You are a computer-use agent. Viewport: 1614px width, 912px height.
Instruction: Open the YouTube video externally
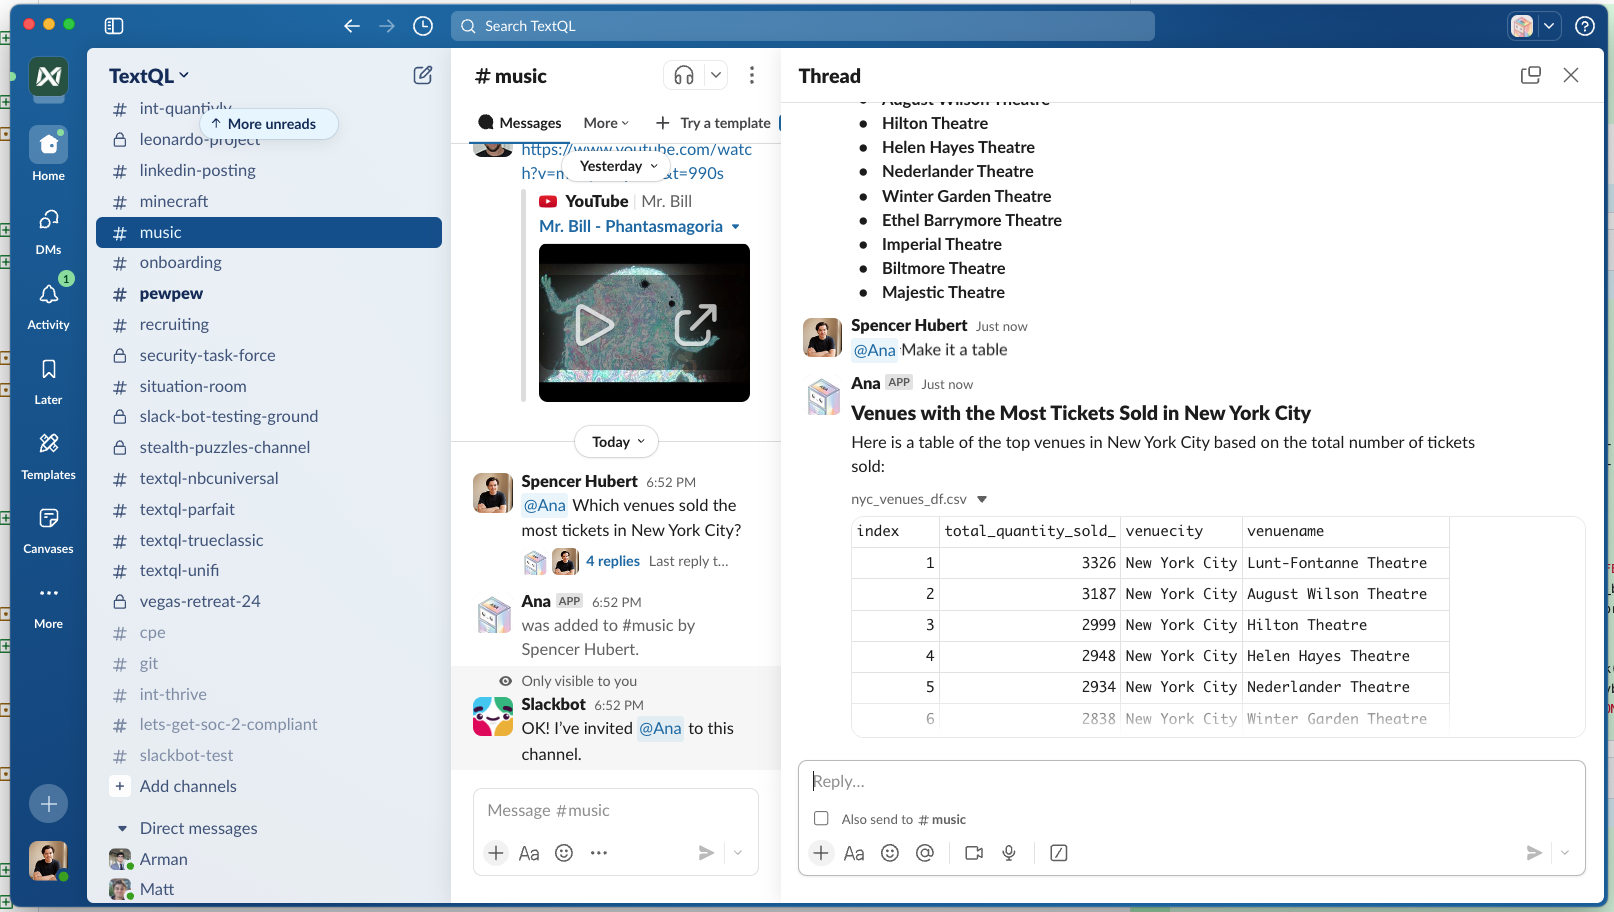[x=695, y=325]
